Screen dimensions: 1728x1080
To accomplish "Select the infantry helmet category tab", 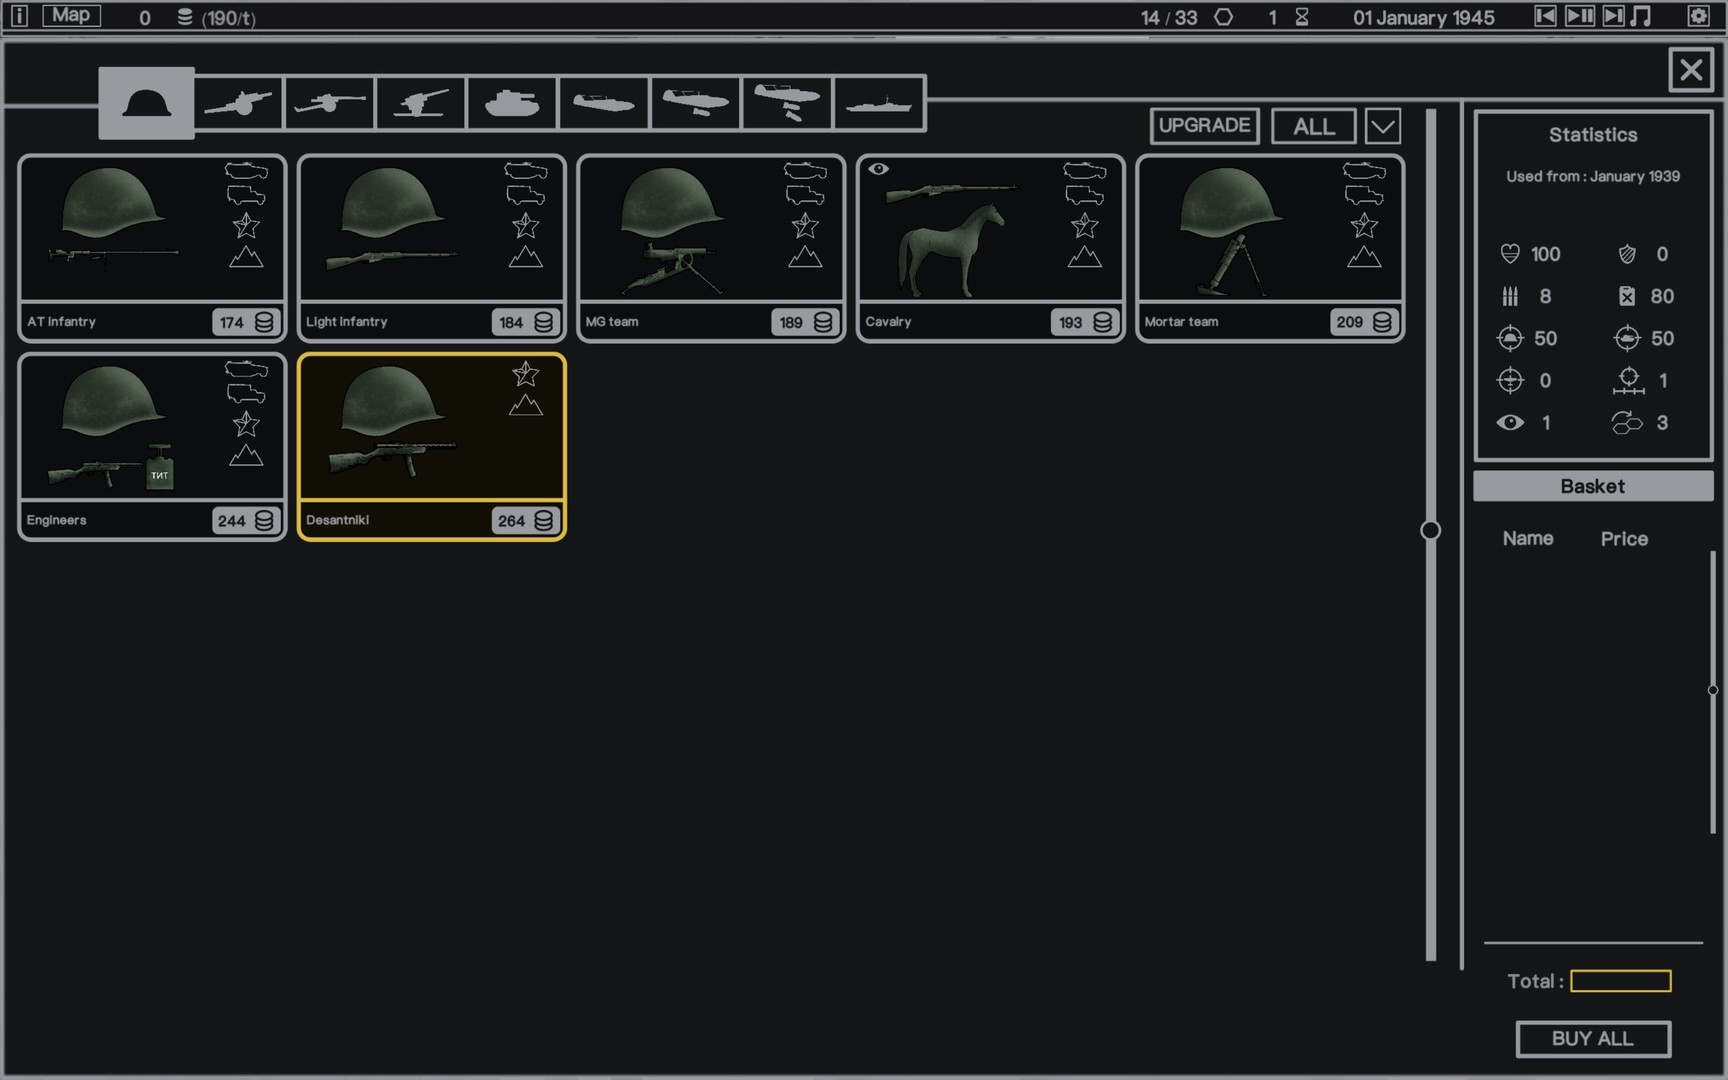I will (146, 103).
